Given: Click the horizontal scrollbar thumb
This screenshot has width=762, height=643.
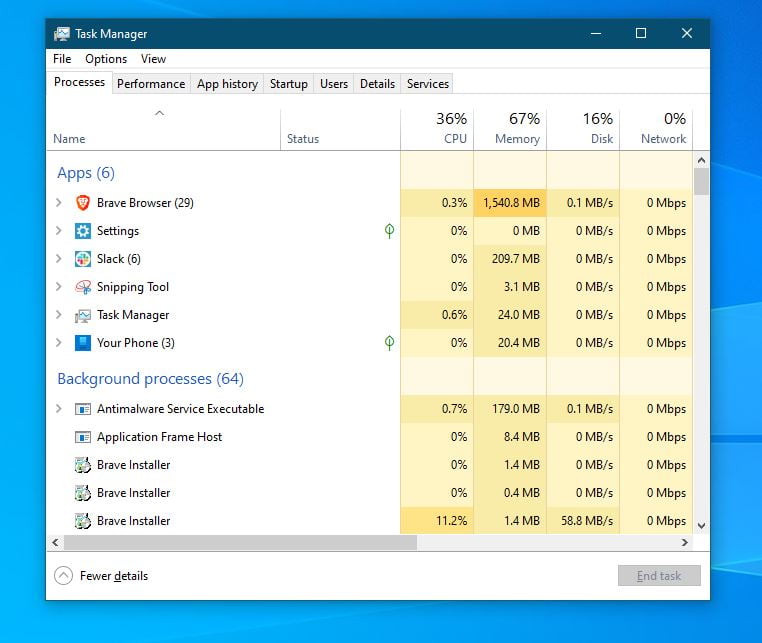Looking at the screenshot, I should pos(240,542).
